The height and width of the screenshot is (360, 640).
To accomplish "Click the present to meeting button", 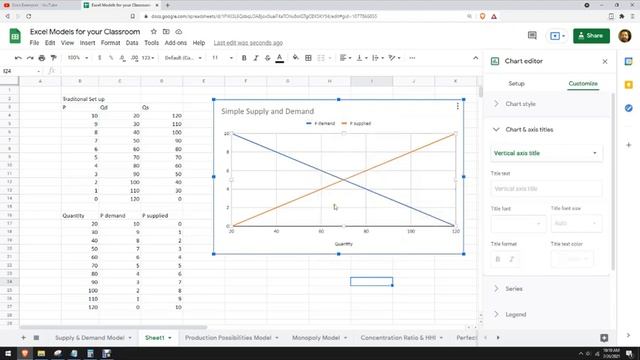I will click(557, 36).
